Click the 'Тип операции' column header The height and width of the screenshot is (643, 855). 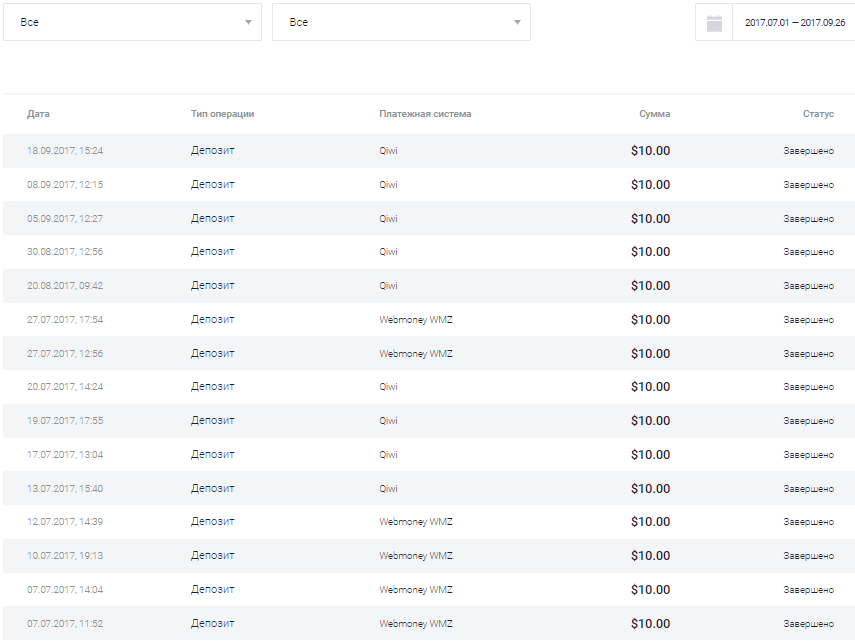(x=222, y=114)
